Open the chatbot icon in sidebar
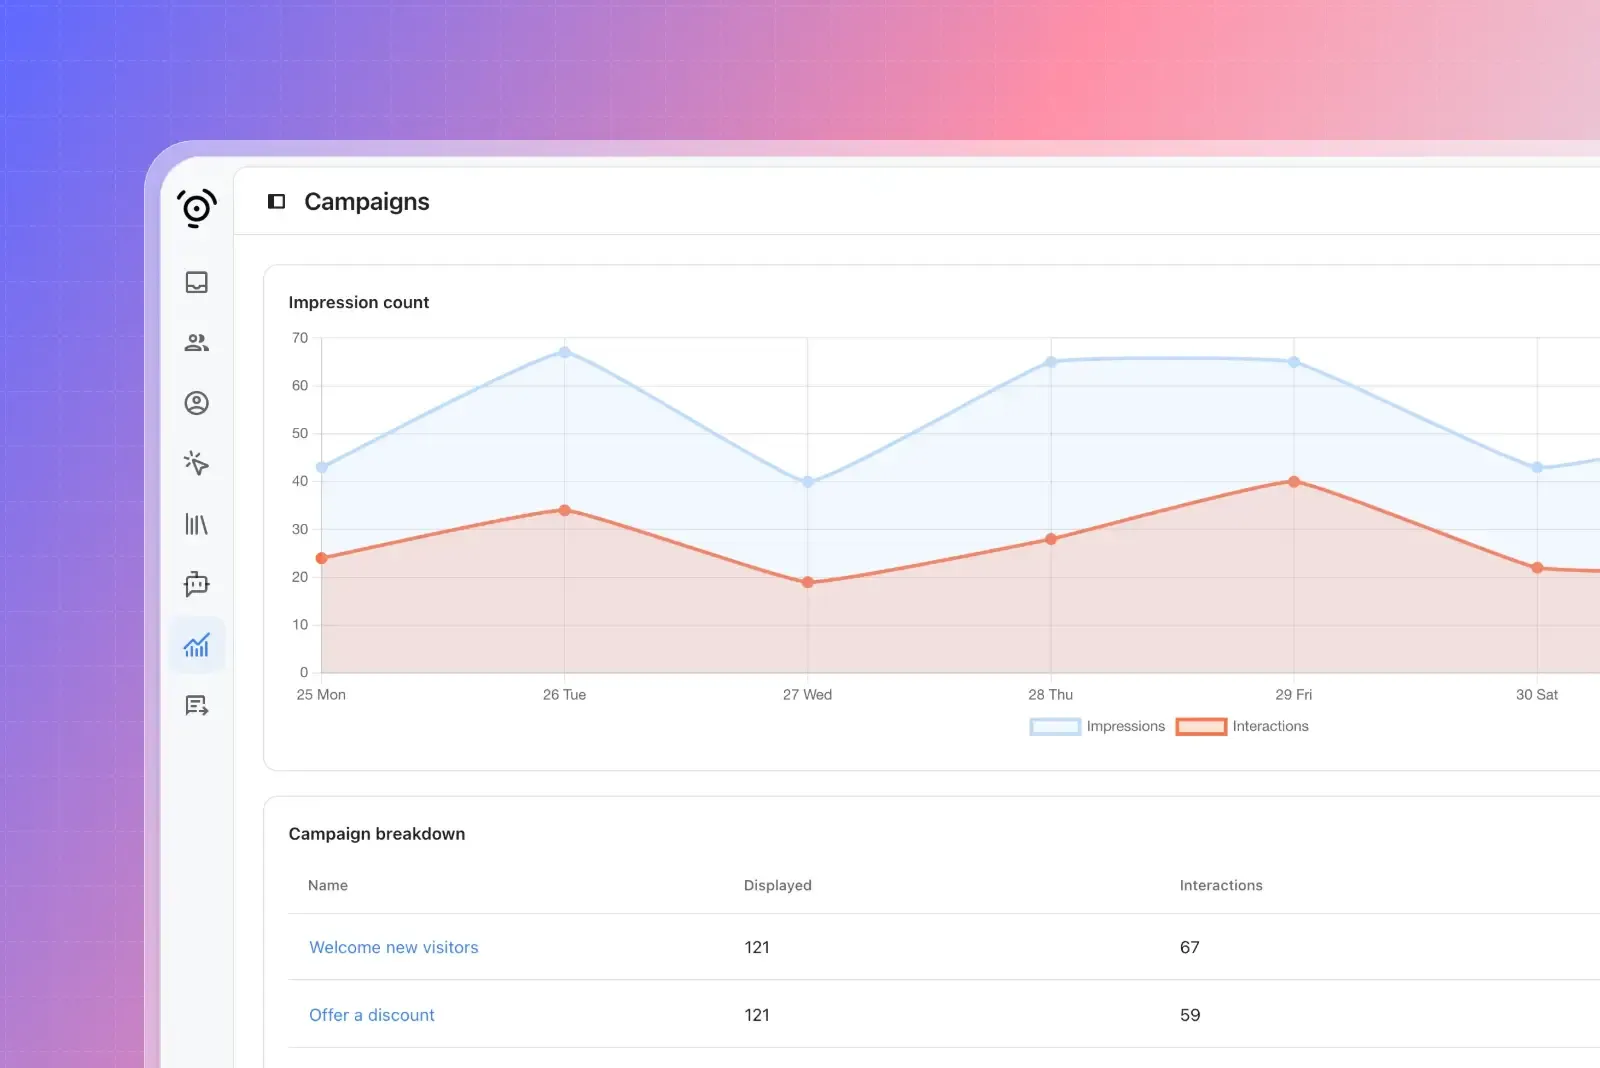This screenshot has height=1068, width=1600. click(197, 584)
